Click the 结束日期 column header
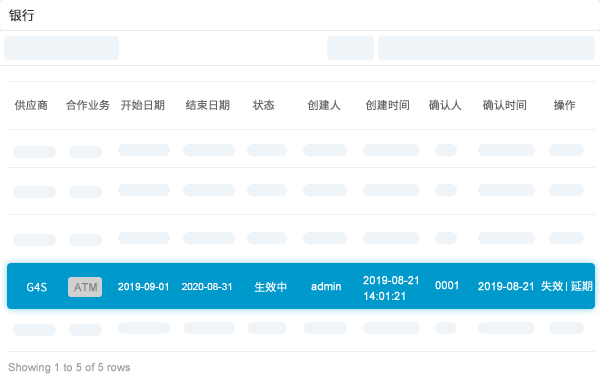Viewport: 600px width, 387px height. 208,105
